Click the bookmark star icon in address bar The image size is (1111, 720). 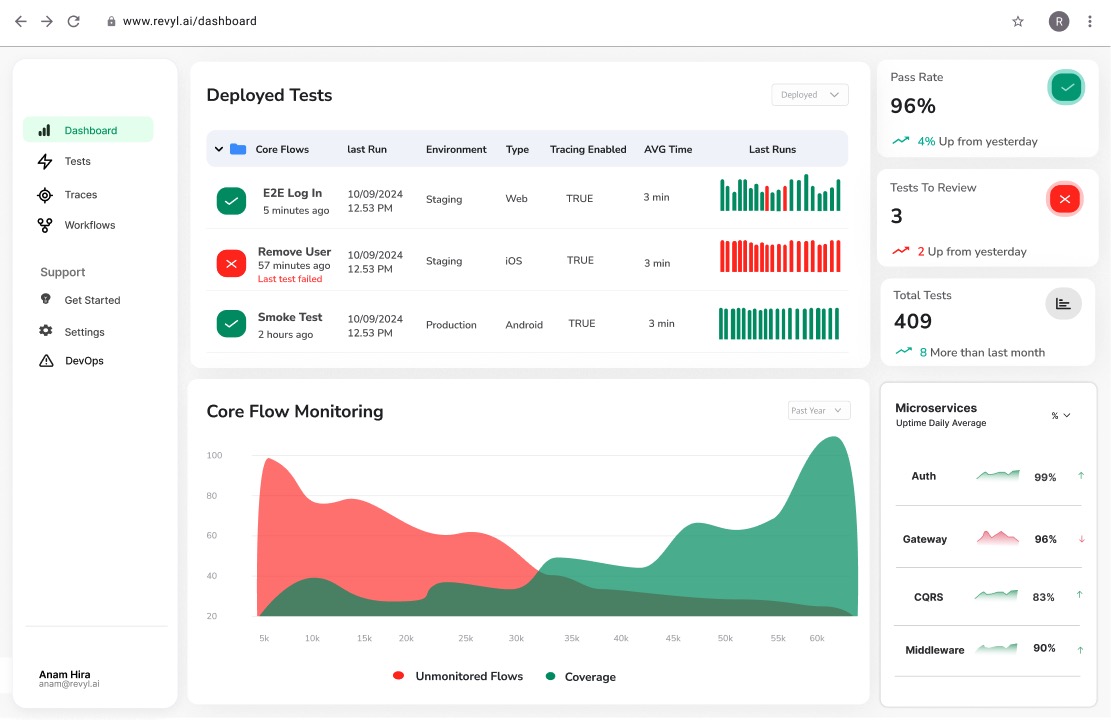[1018, 21]
